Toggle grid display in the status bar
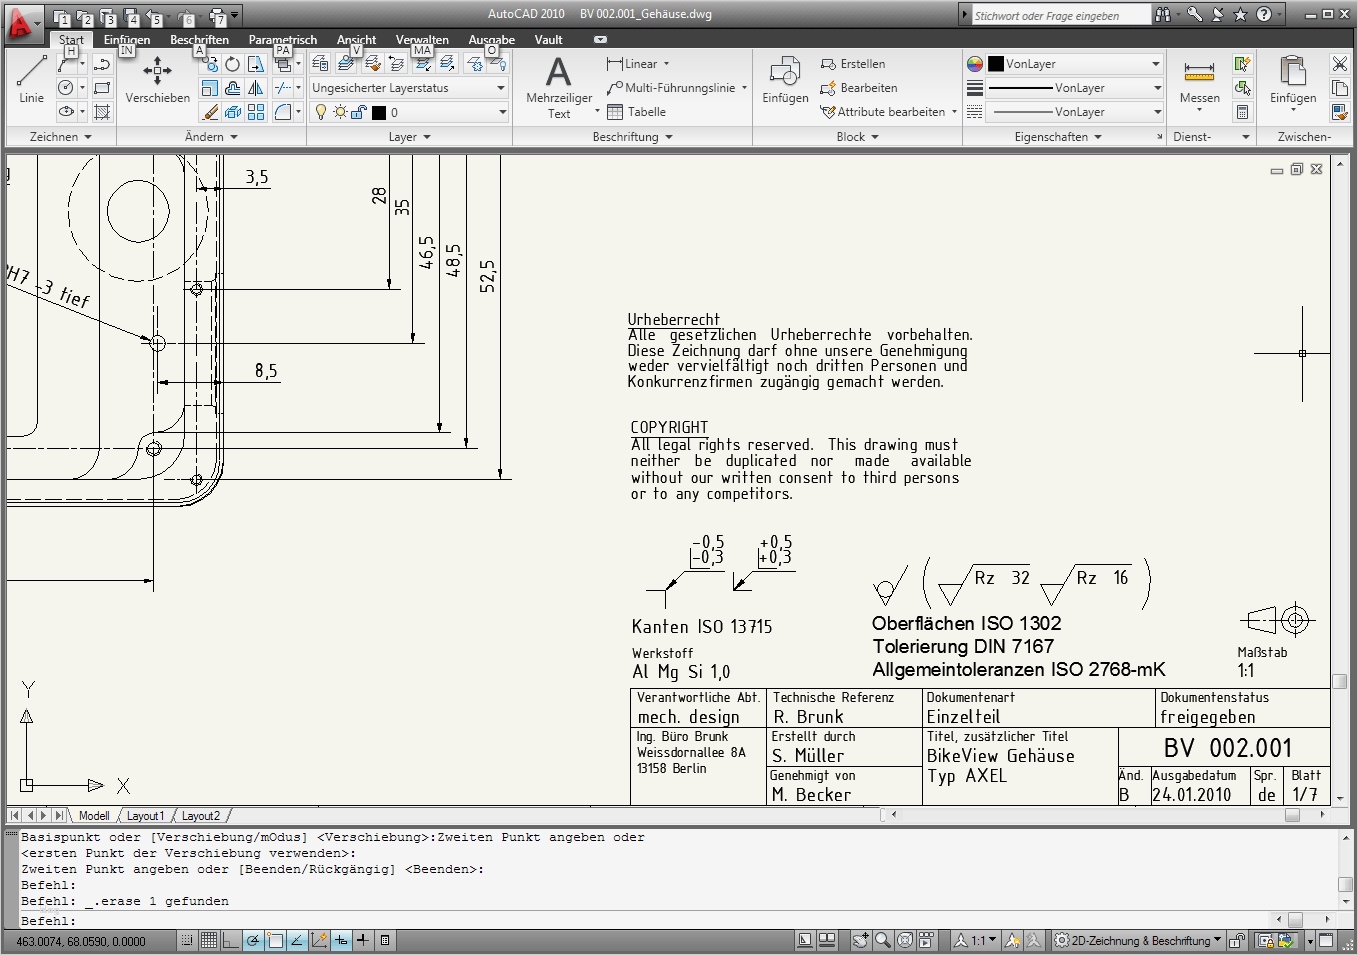Viewport: 1358px width, 955px height. point(208,940)
